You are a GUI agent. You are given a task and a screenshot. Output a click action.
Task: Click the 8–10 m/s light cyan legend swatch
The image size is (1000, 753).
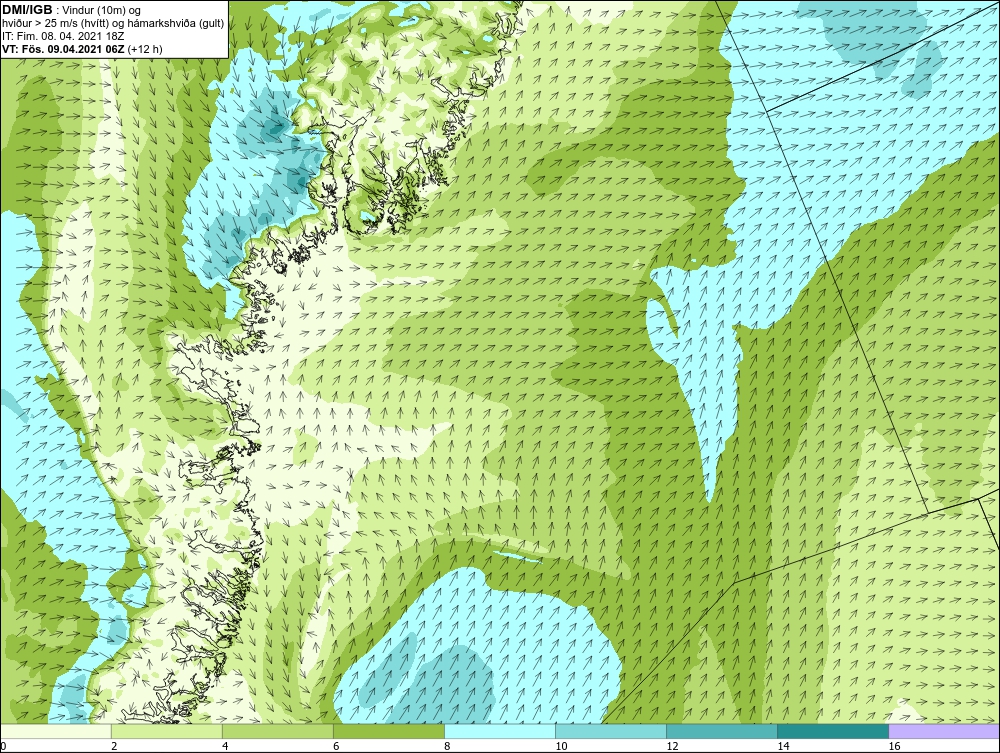coord(500,731)
